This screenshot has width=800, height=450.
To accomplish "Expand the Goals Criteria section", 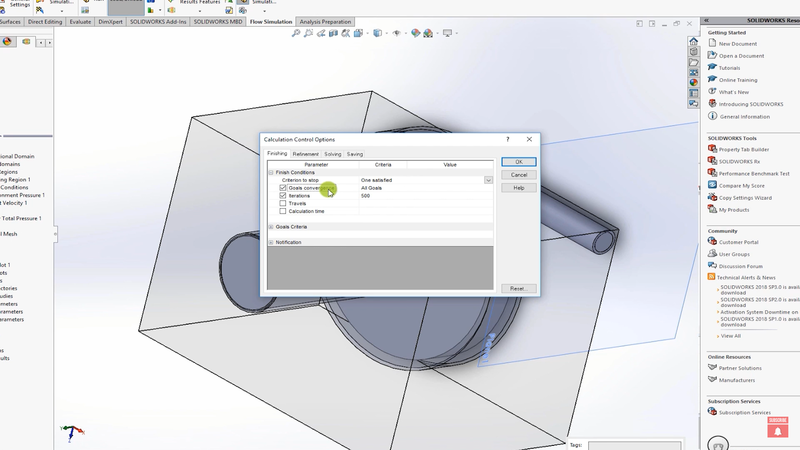I will click(x=271, y=227).
